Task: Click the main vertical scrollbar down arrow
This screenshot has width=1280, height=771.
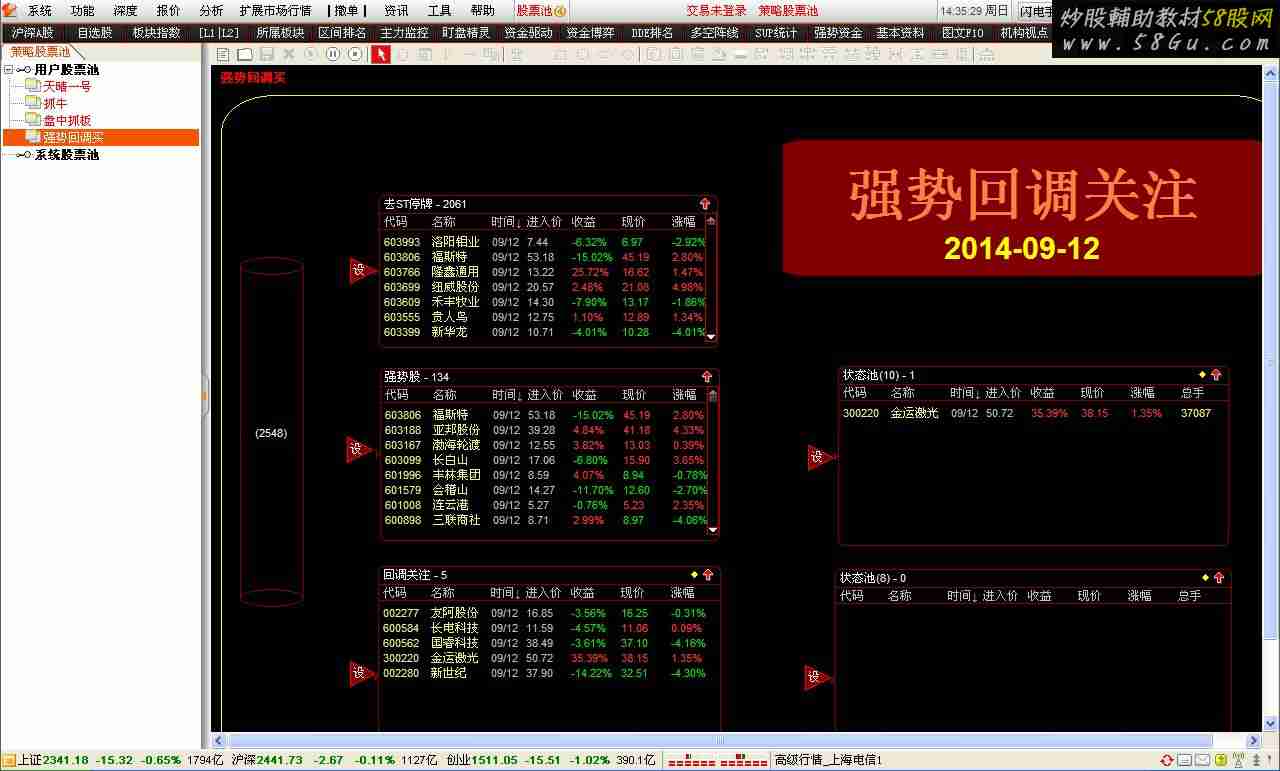Action: pyautogui.click(x=1272, y=723)
